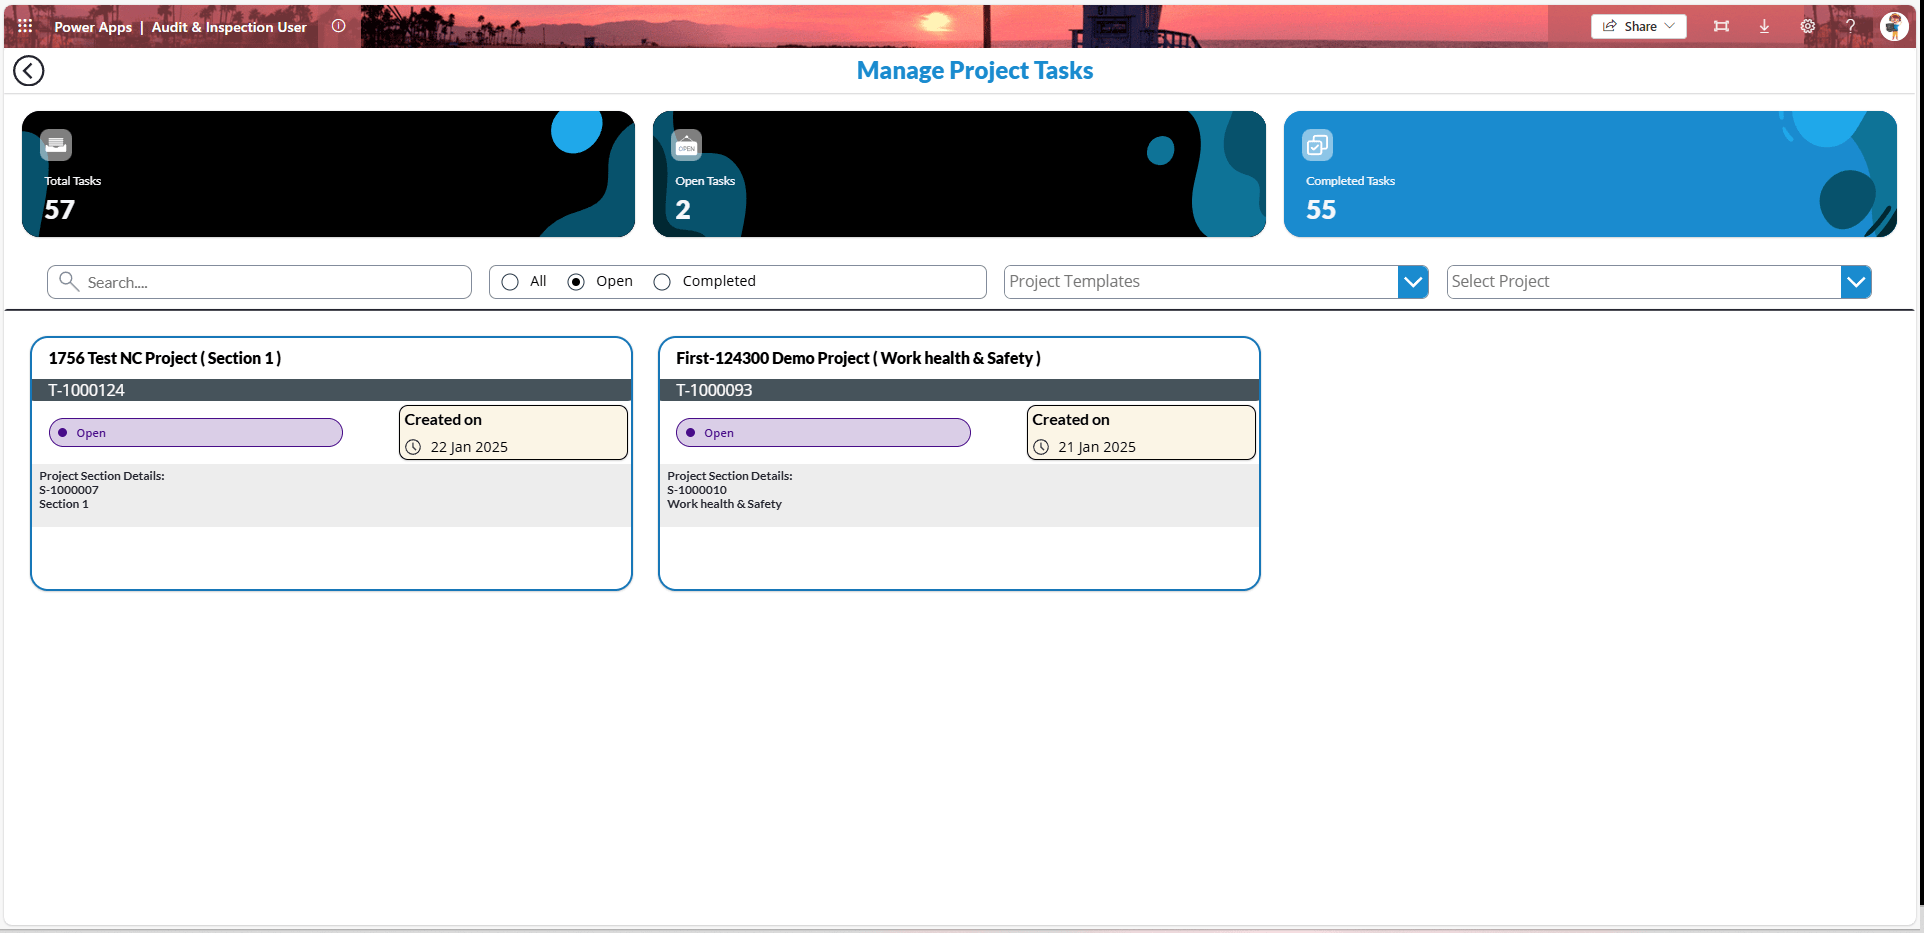The height and width of the screenshot is (933, 1924).
Task: Click the Section 1 details text
Action: click(64, 504)
